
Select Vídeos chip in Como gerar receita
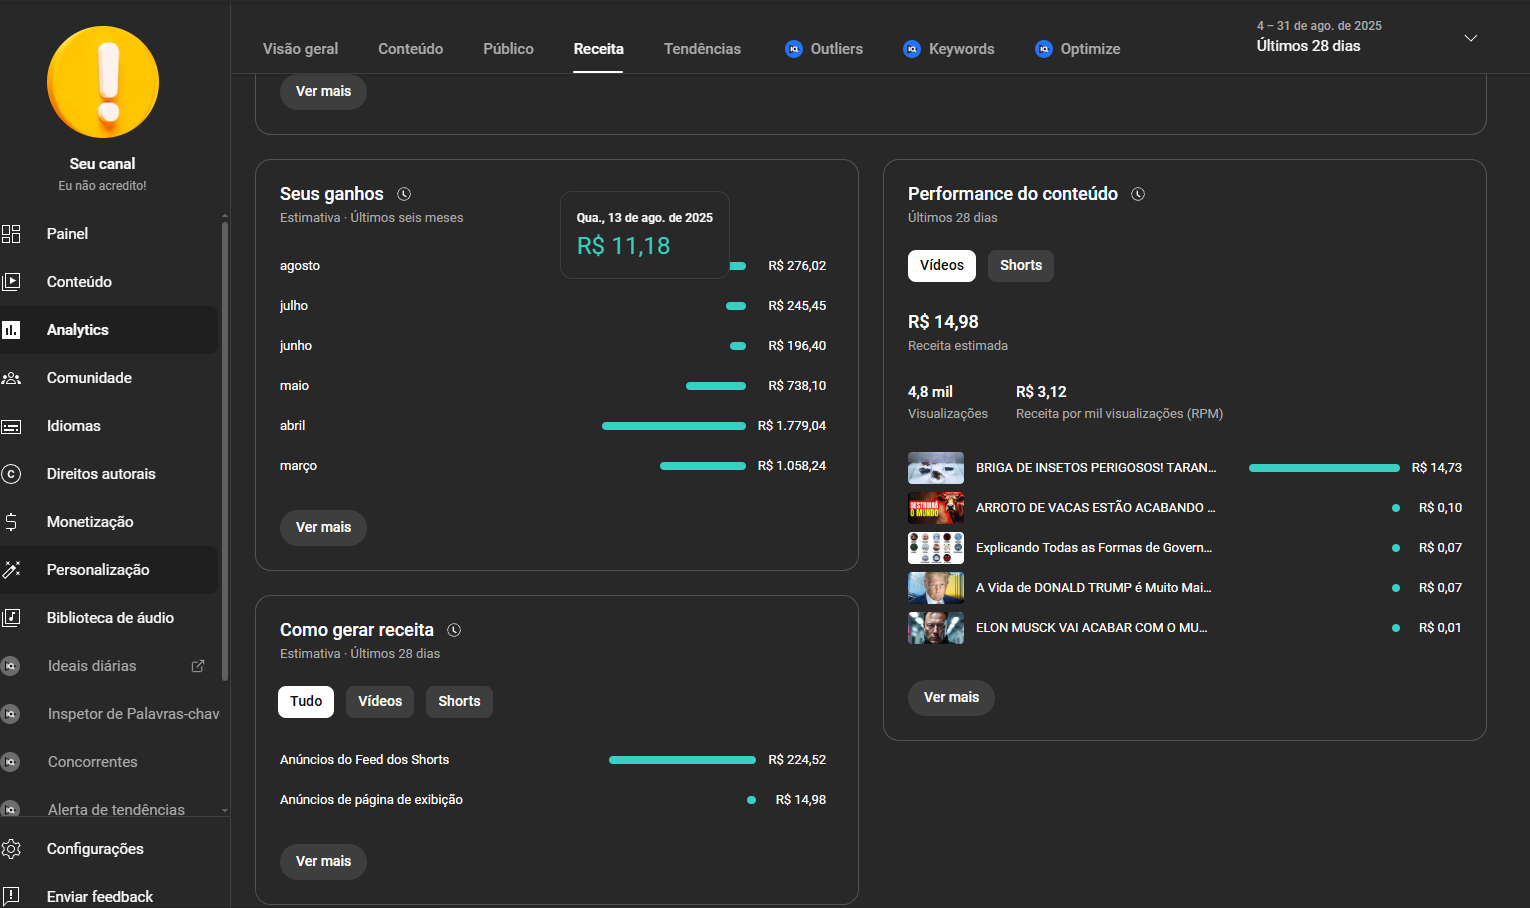pos(380,701)
